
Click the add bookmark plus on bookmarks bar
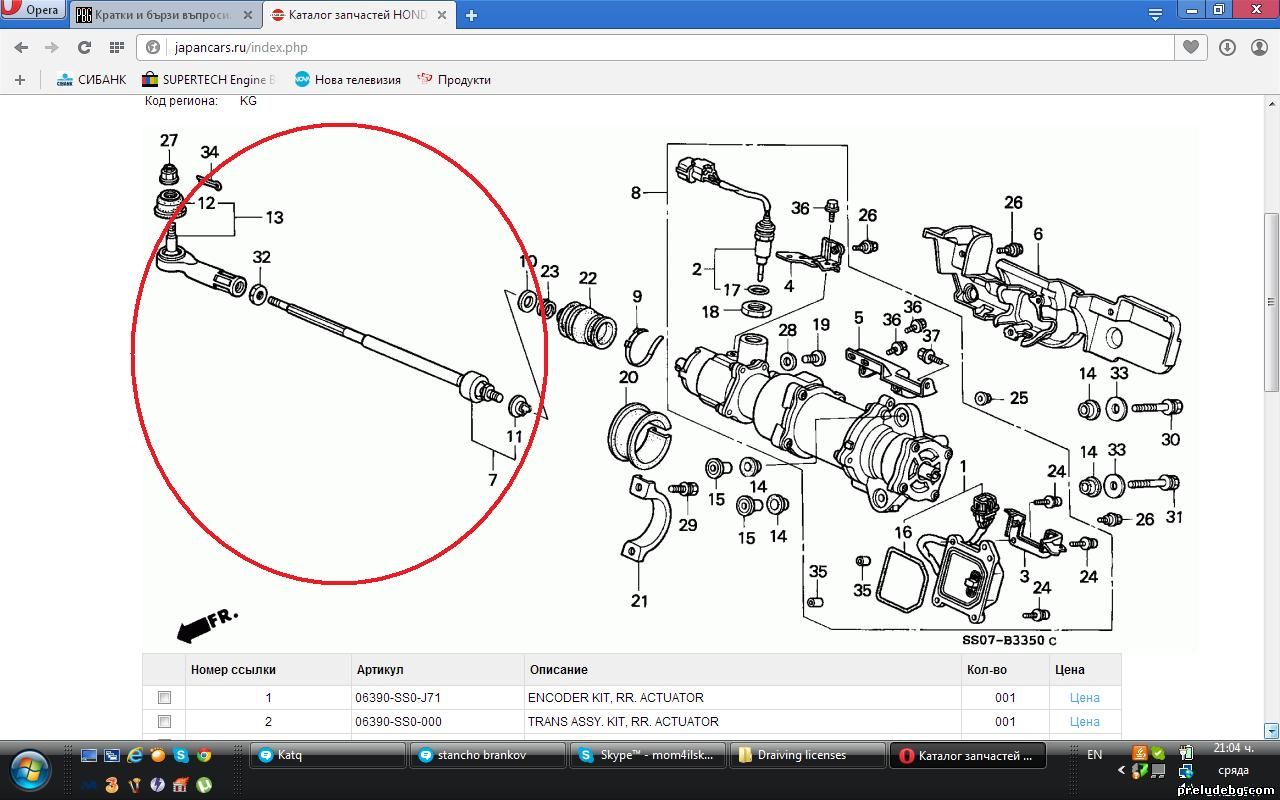tap(19, 80)
